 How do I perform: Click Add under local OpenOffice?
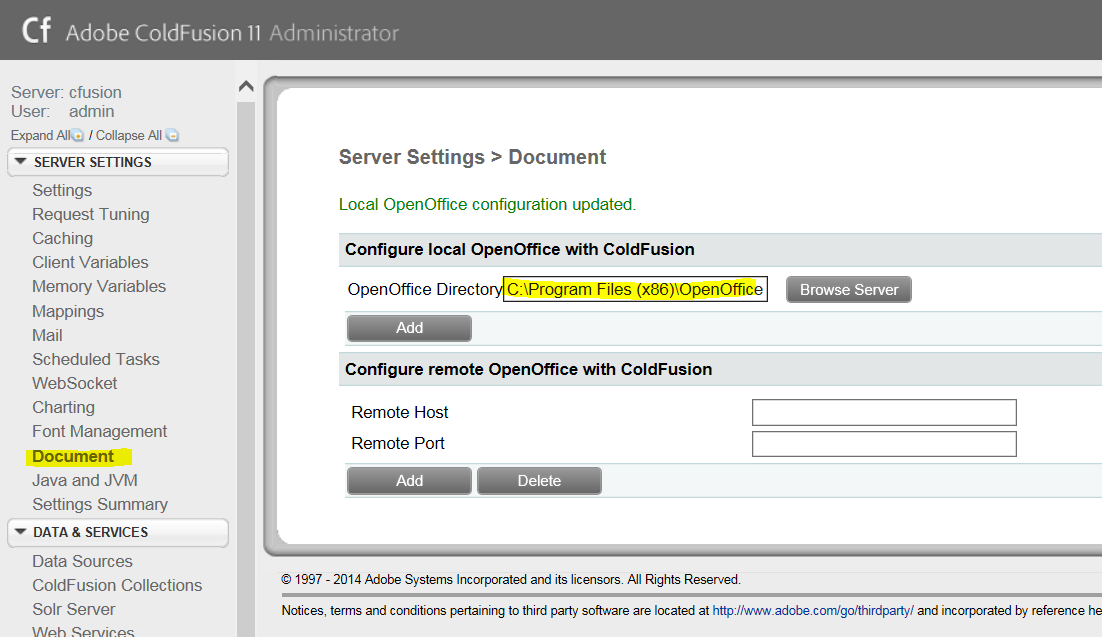click(x=409, y=328)
